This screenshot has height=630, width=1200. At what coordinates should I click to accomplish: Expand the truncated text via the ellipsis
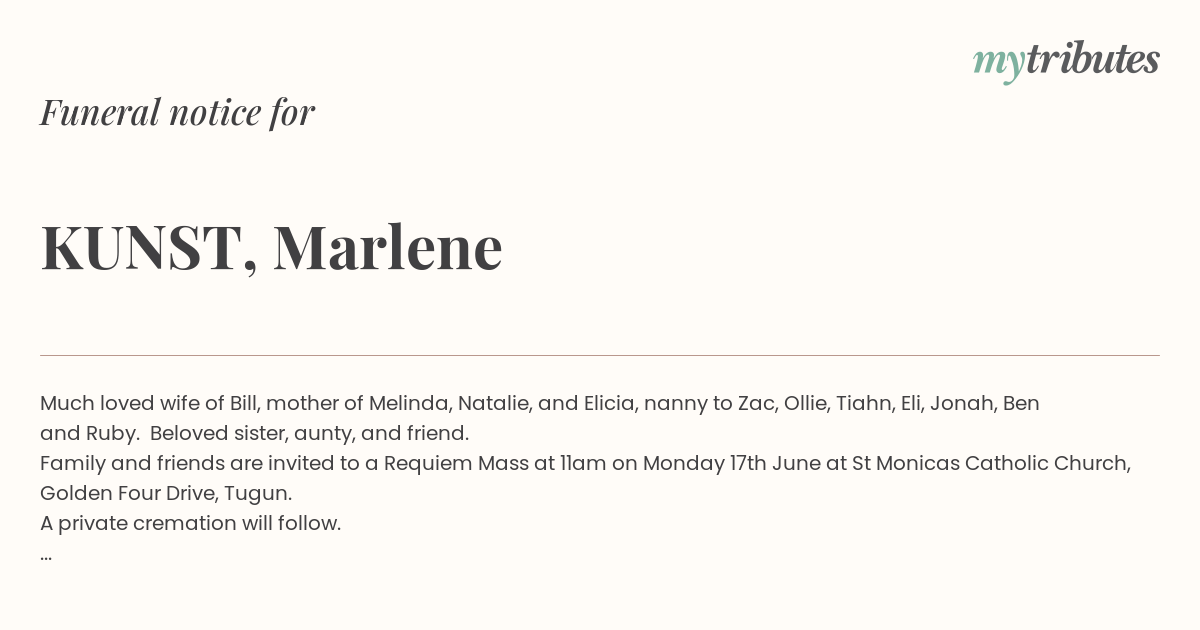click(x=46, y=556)
